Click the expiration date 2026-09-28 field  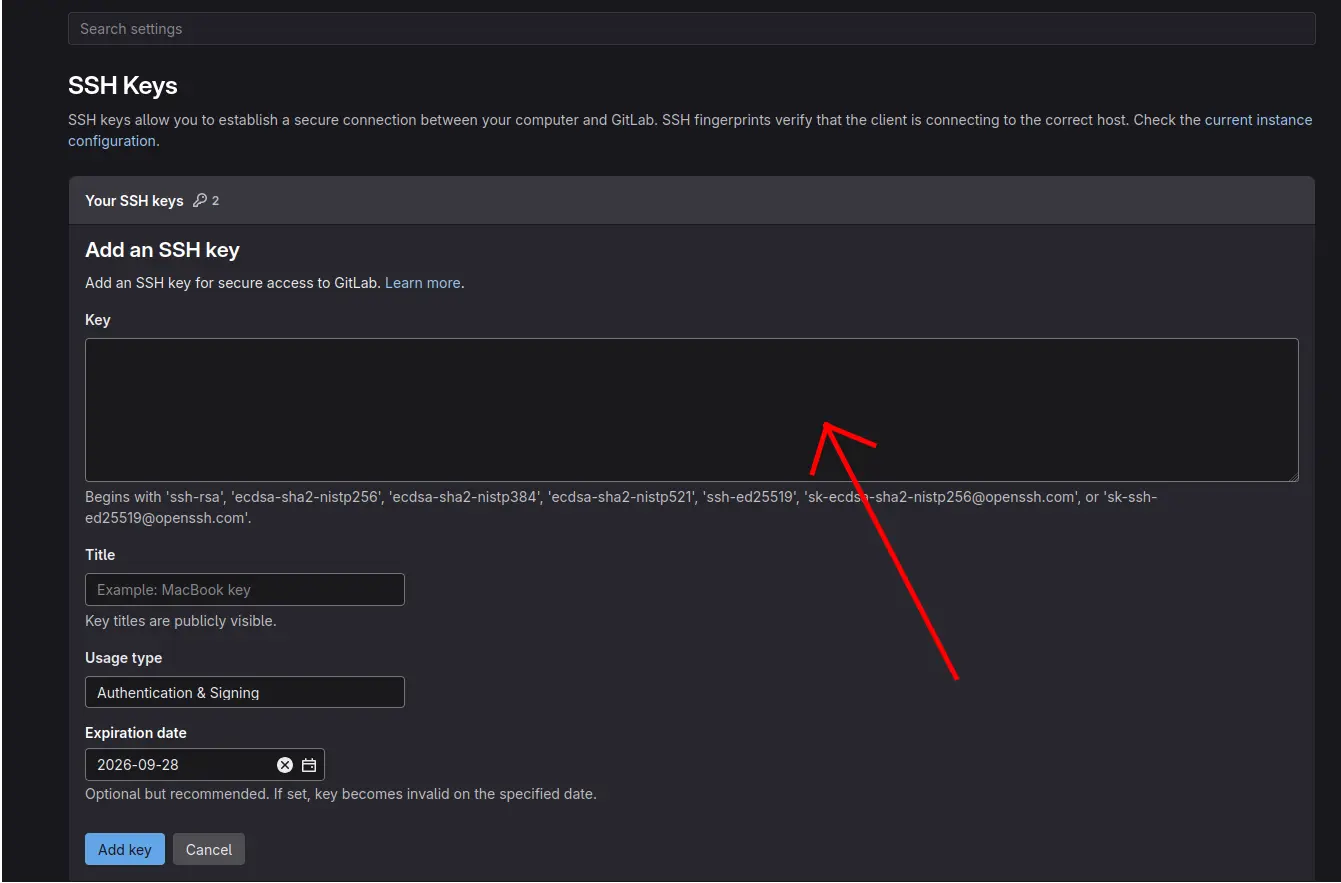coord(180,765)
